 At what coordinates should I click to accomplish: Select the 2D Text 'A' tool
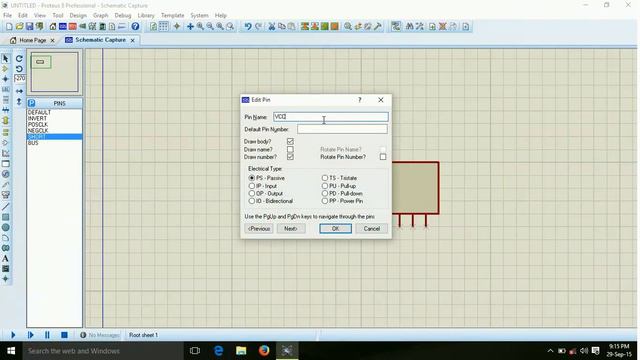[6, 258]
